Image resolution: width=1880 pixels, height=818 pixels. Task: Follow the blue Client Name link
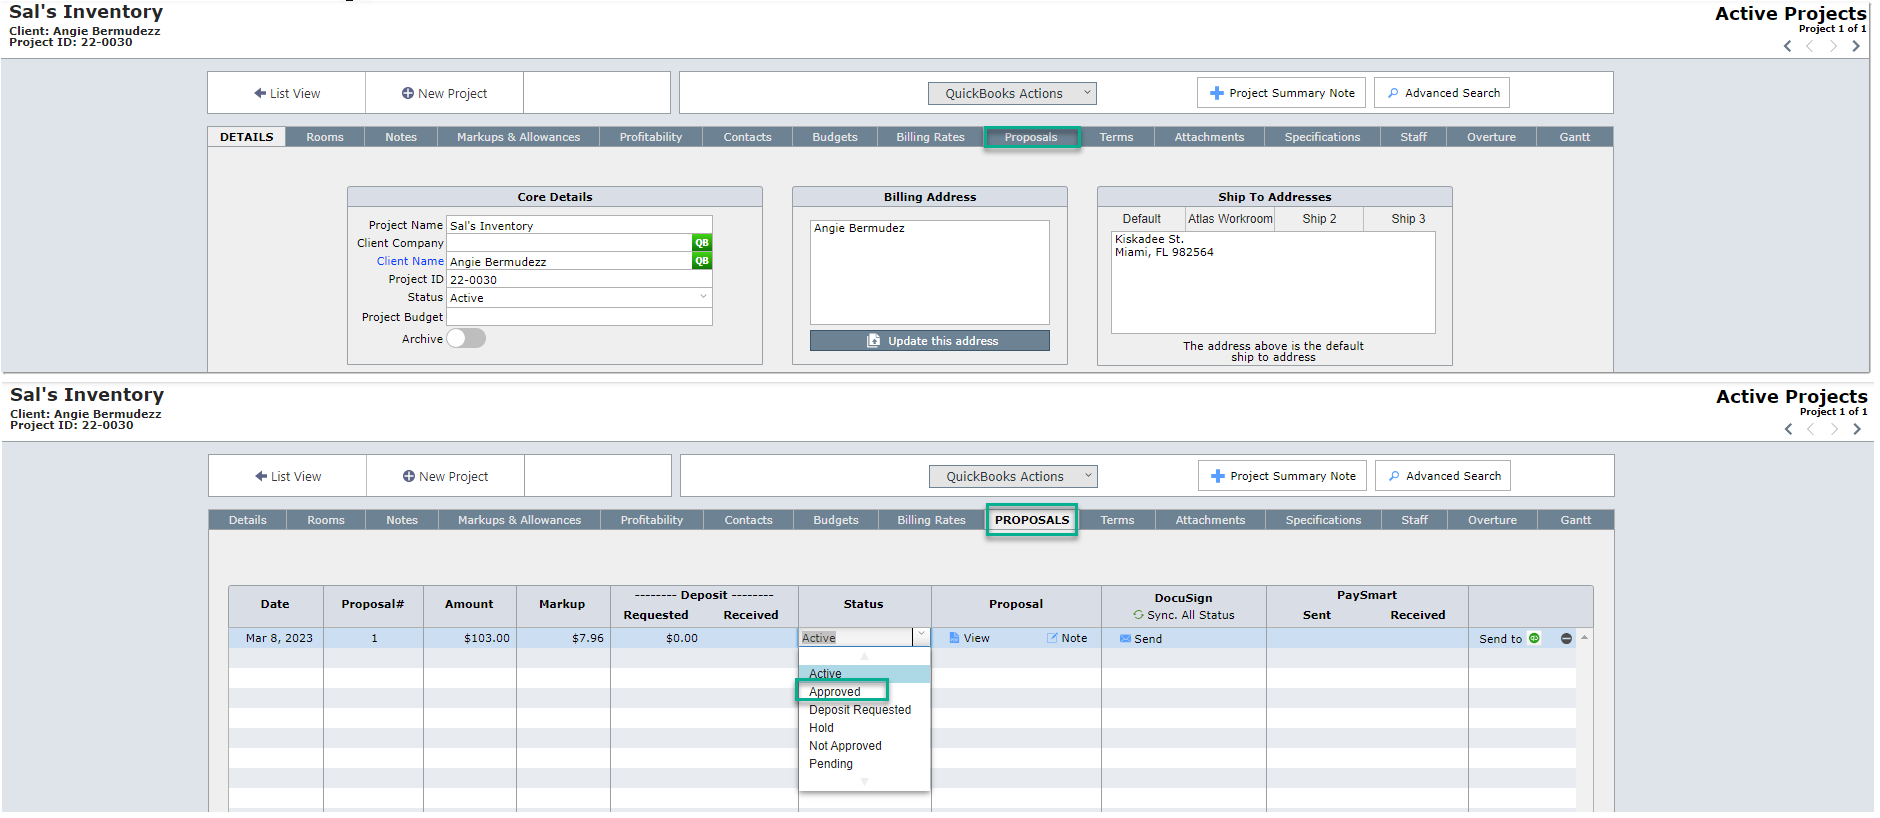click(x=410, y=261)
